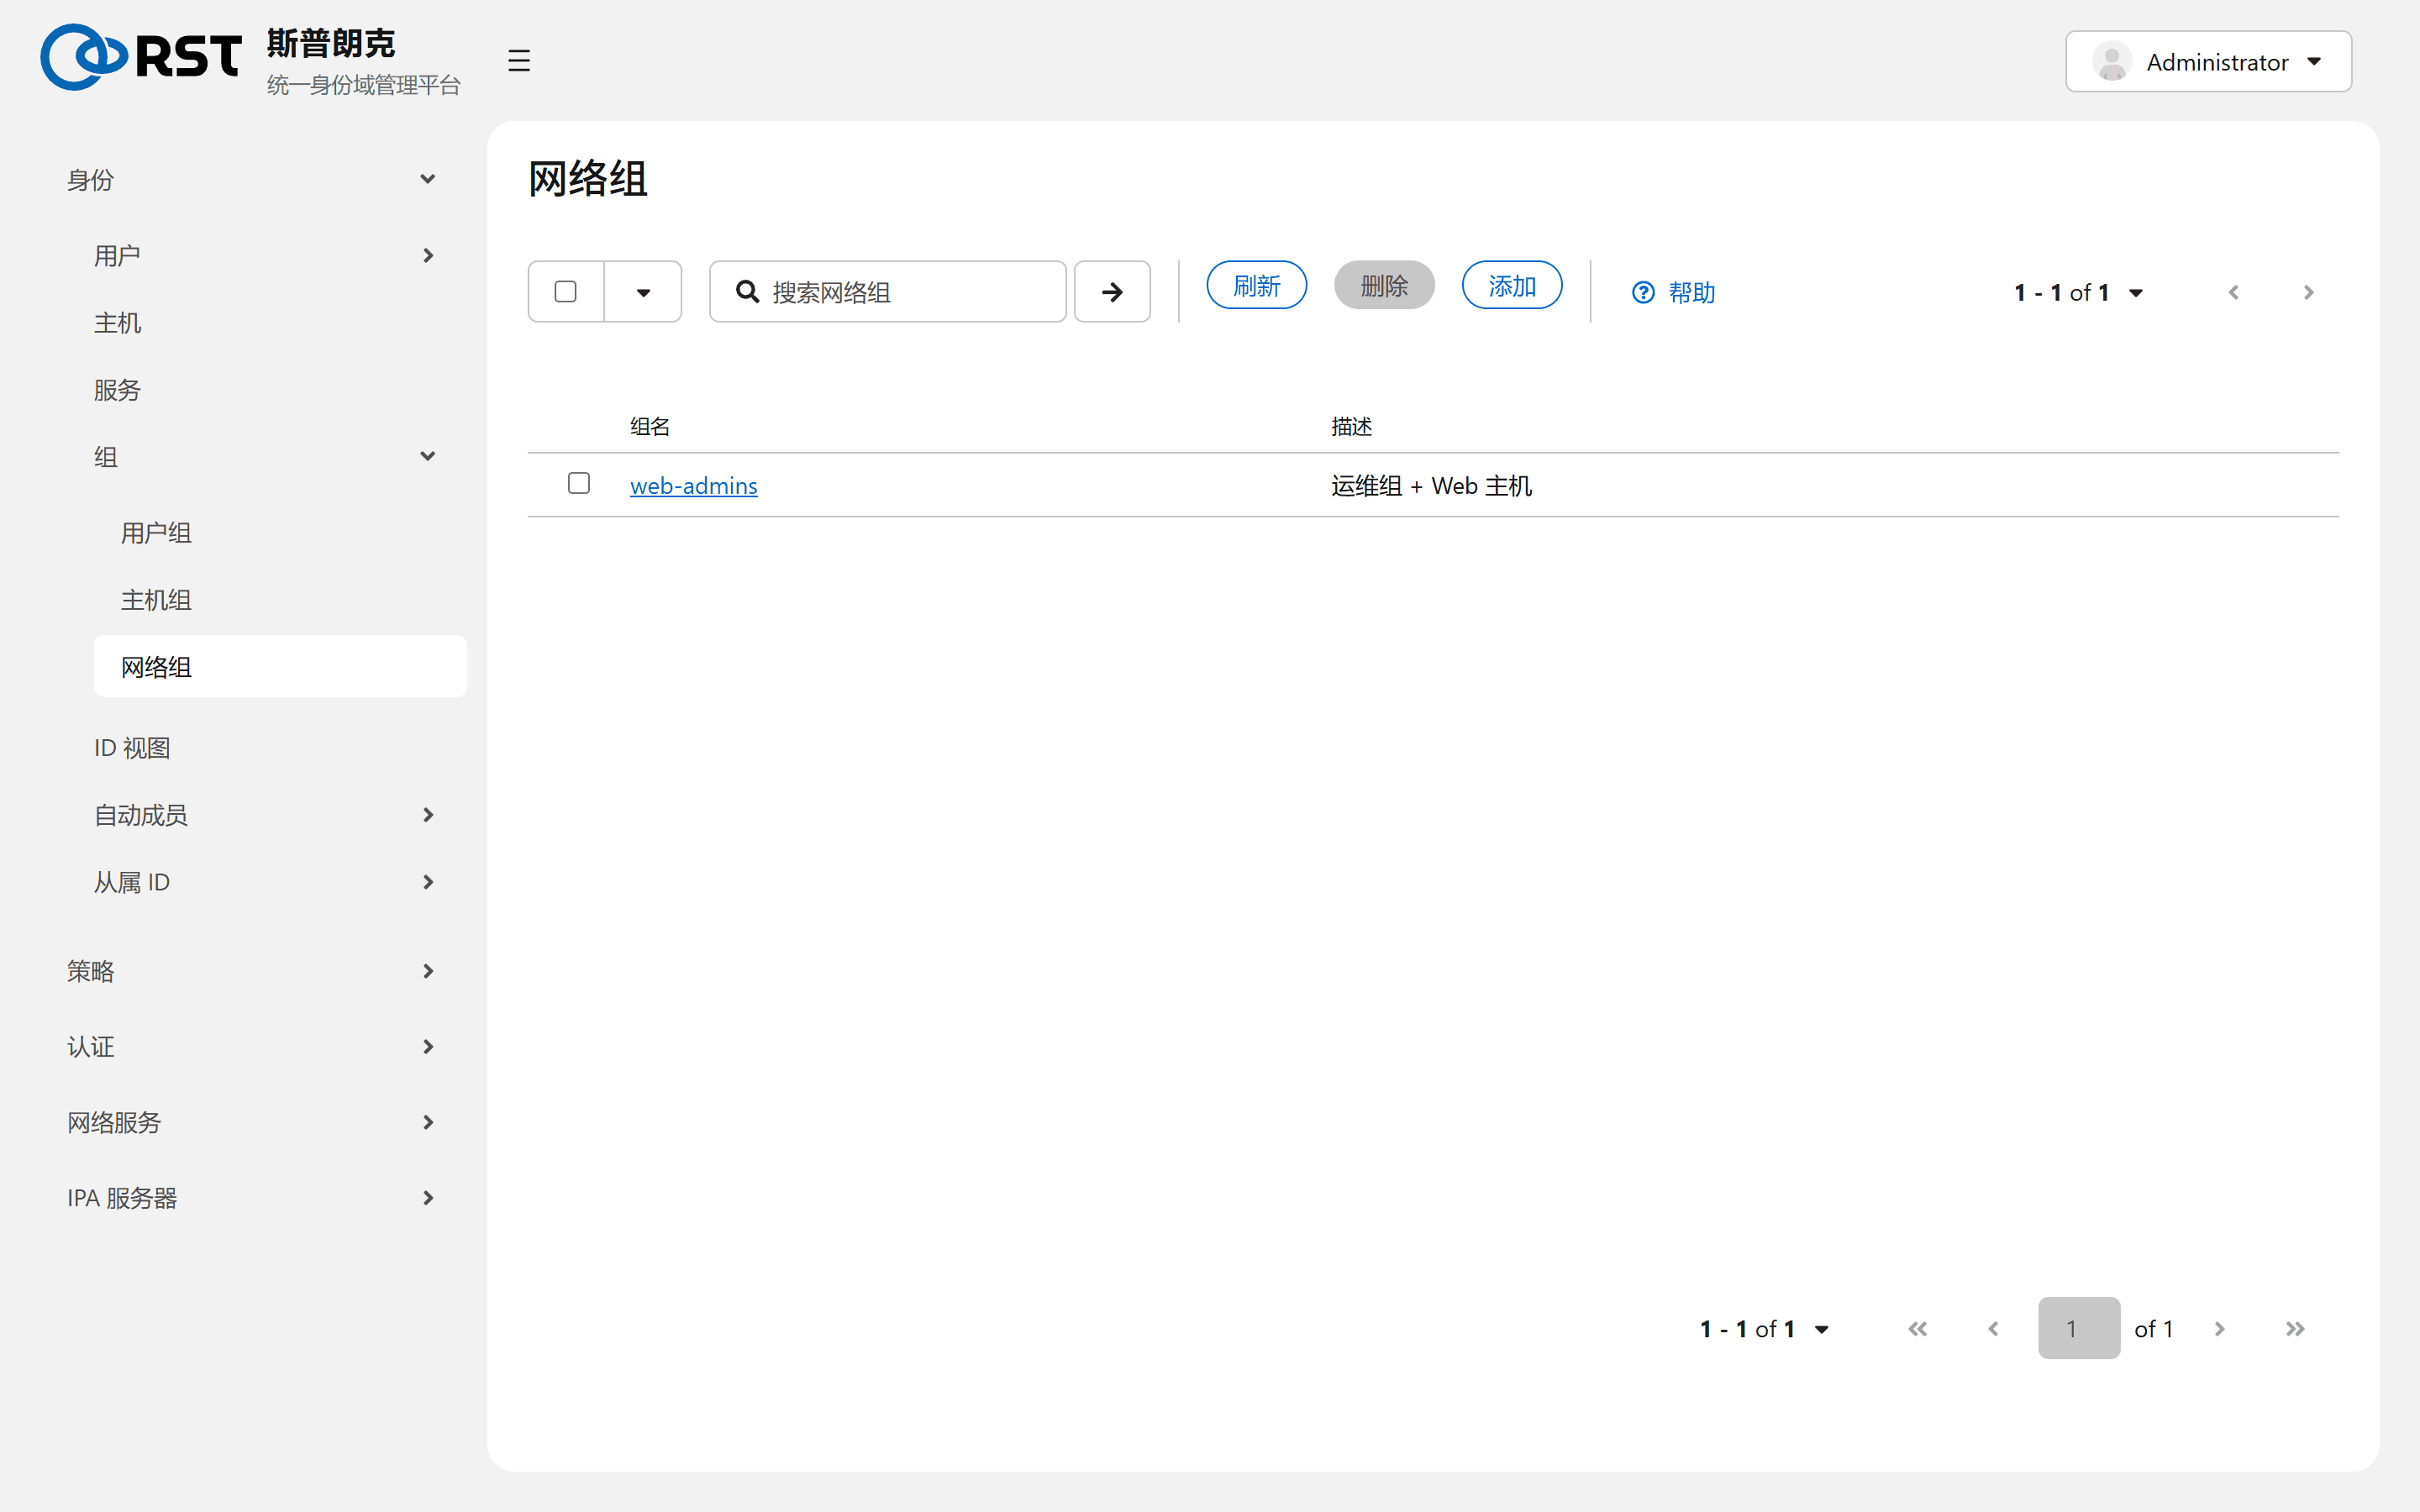Open the ID 视图 navigation item

[266, 748]
